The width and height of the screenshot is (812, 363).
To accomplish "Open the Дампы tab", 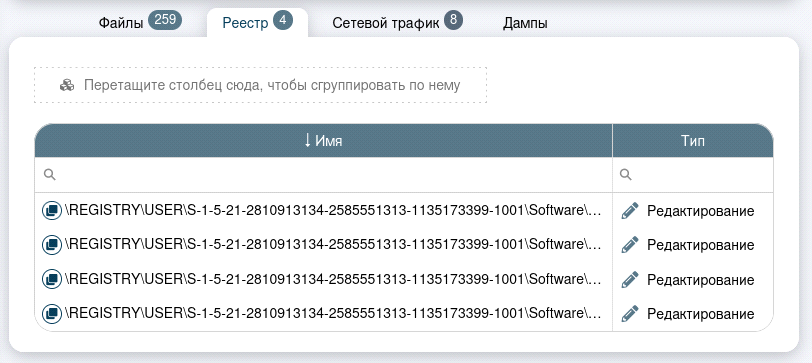I will click(x=525, y=23).
